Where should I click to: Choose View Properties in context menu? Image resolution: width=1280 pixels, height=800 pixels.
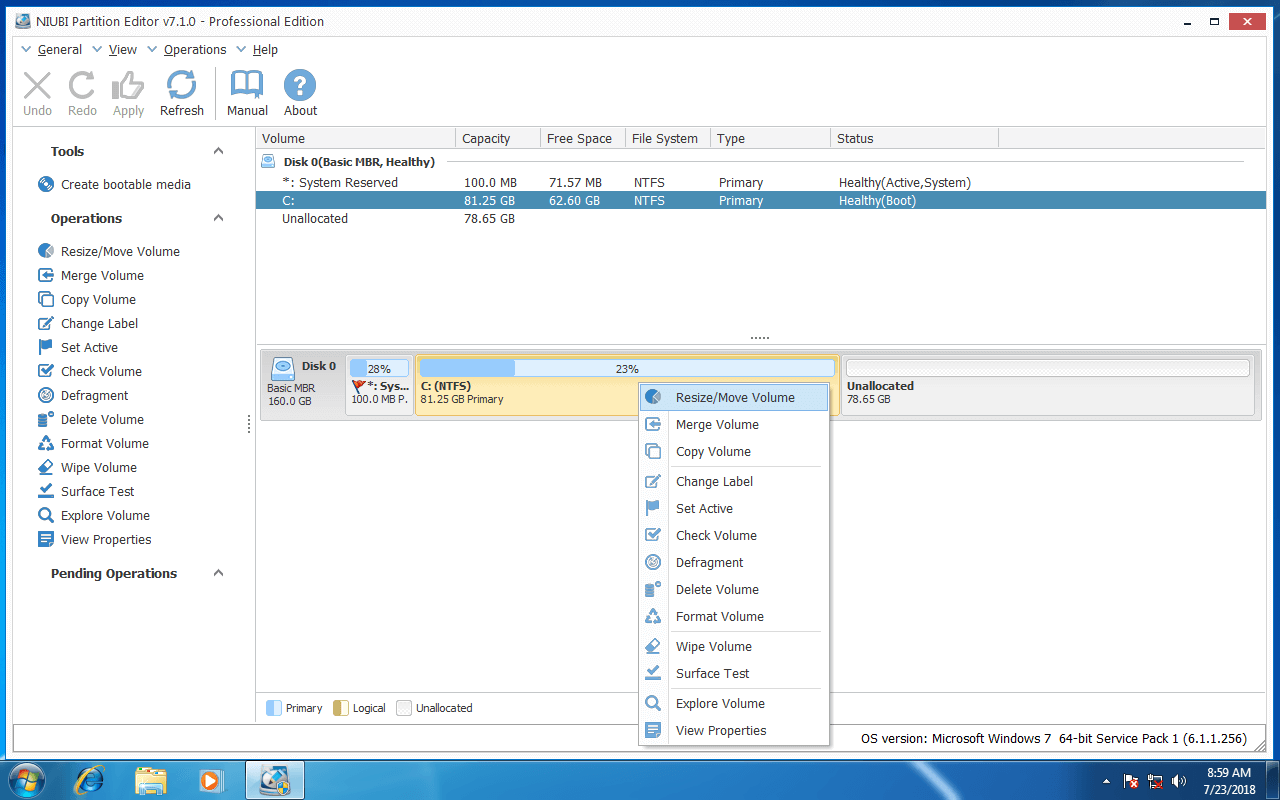click(x=734, y=730)
